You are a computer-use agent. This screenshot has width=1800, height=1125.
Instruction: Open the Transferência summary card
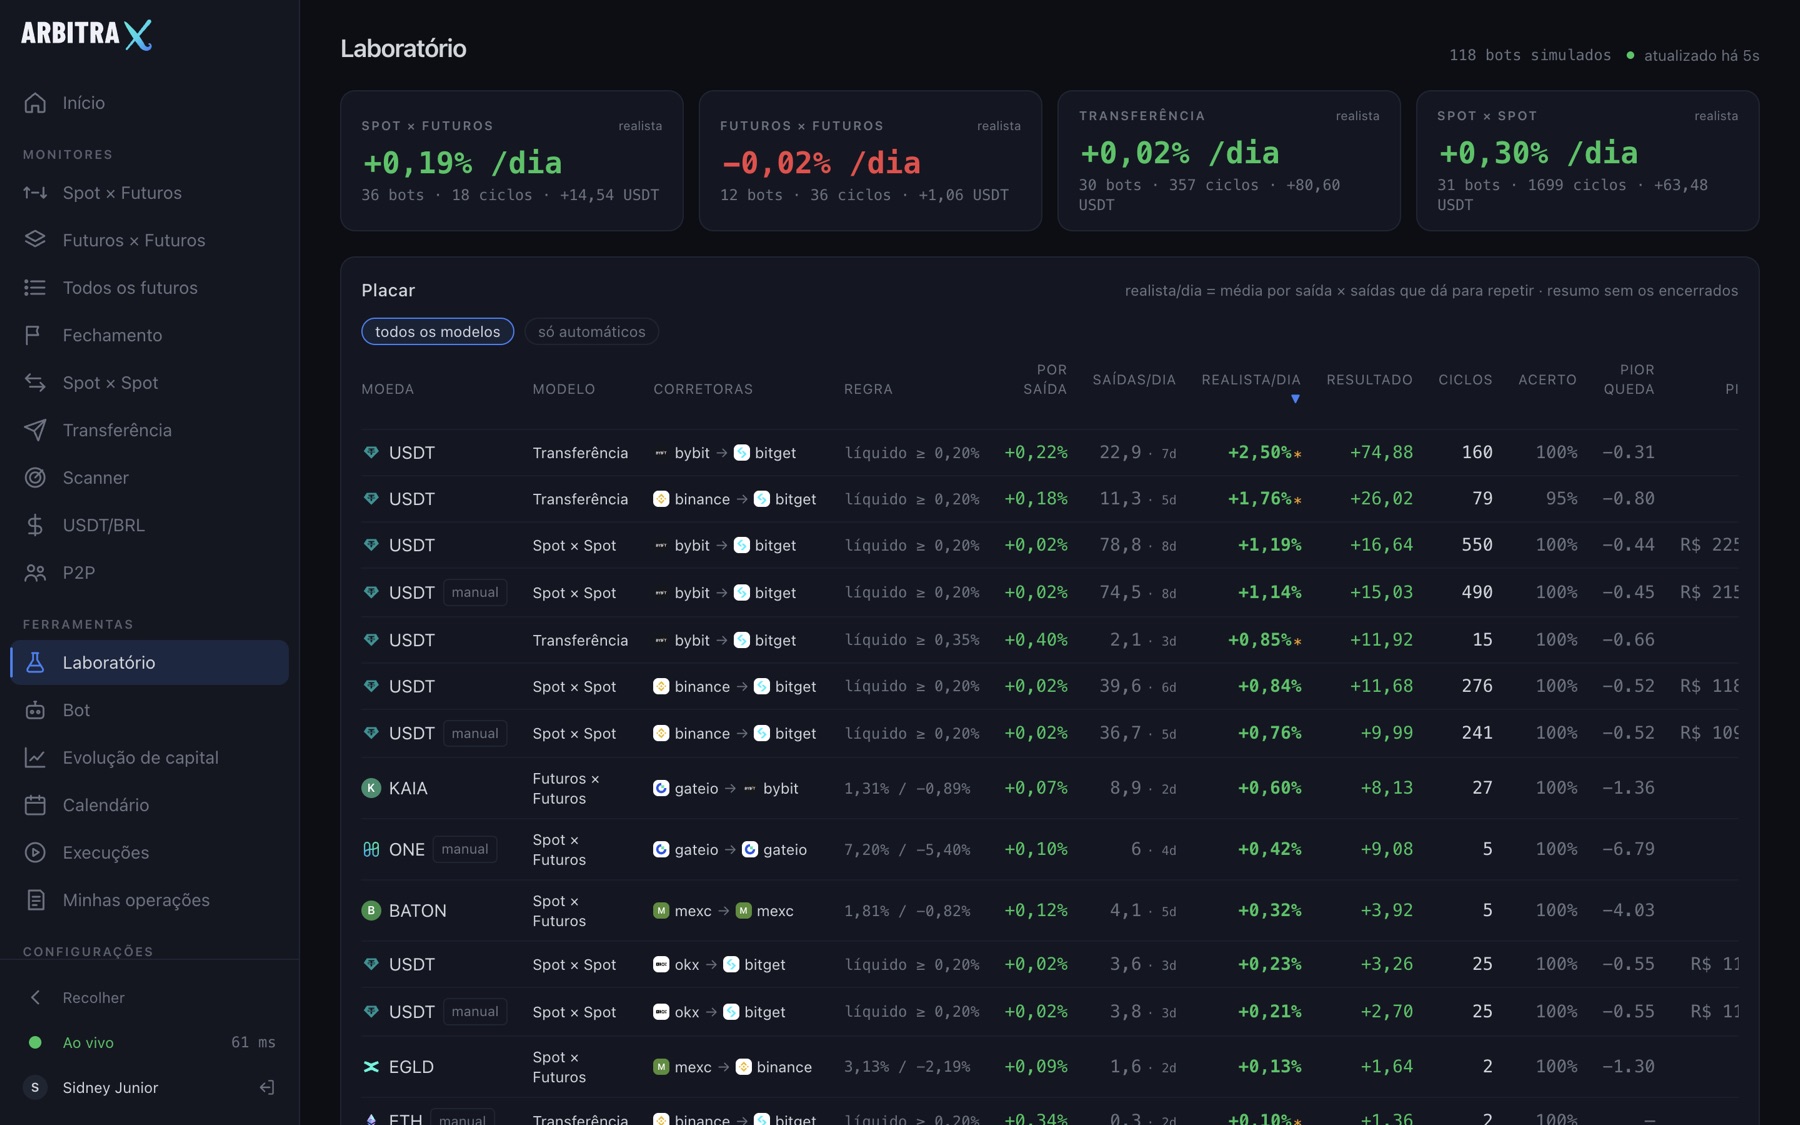point(1229,161)
